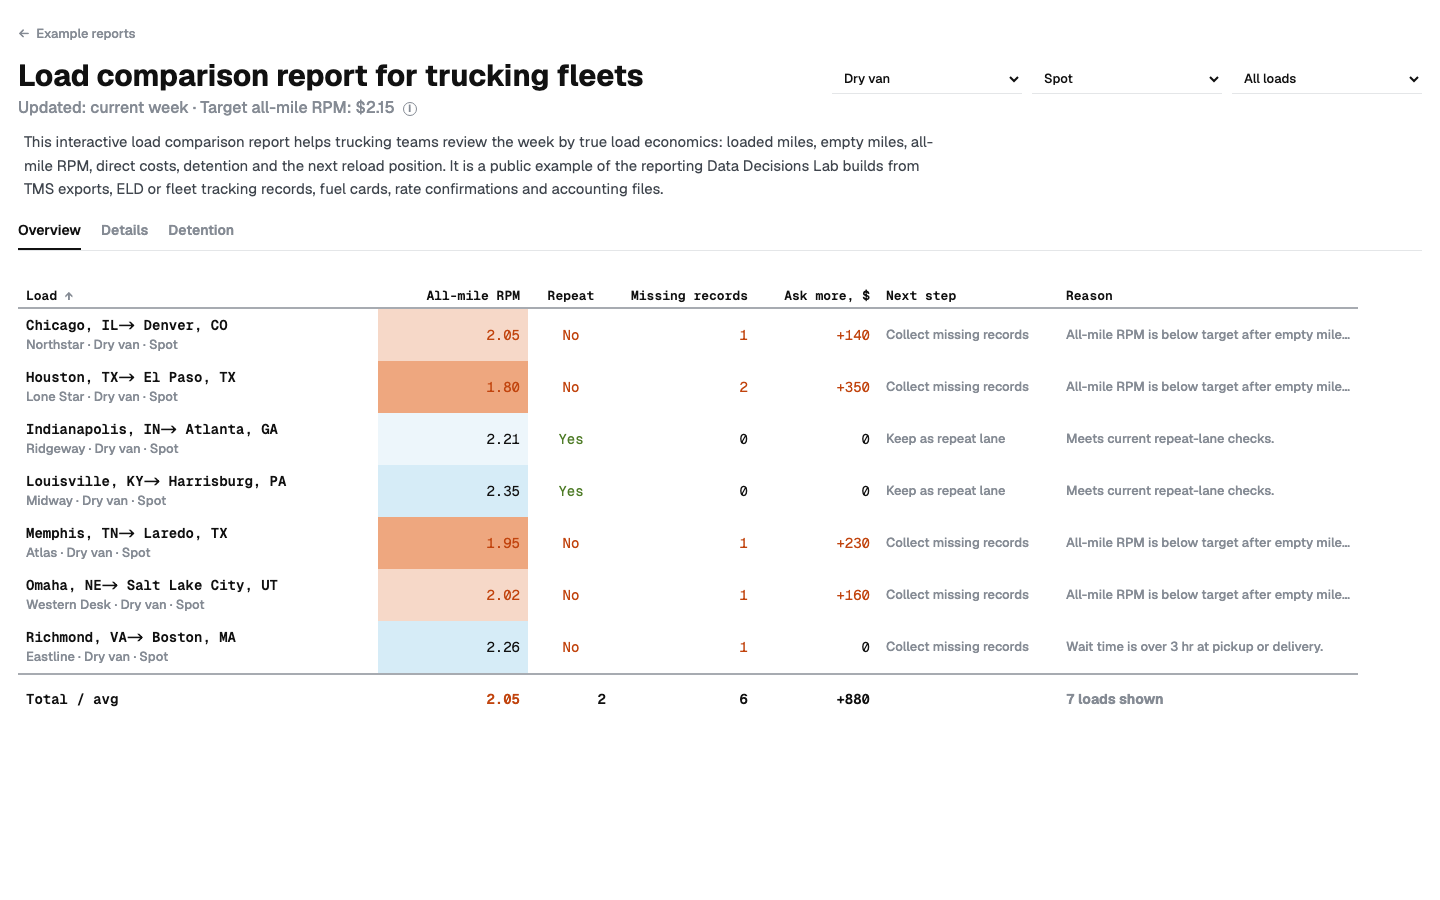Click Collect missing records for Richmond load

(x=957, y=647)
